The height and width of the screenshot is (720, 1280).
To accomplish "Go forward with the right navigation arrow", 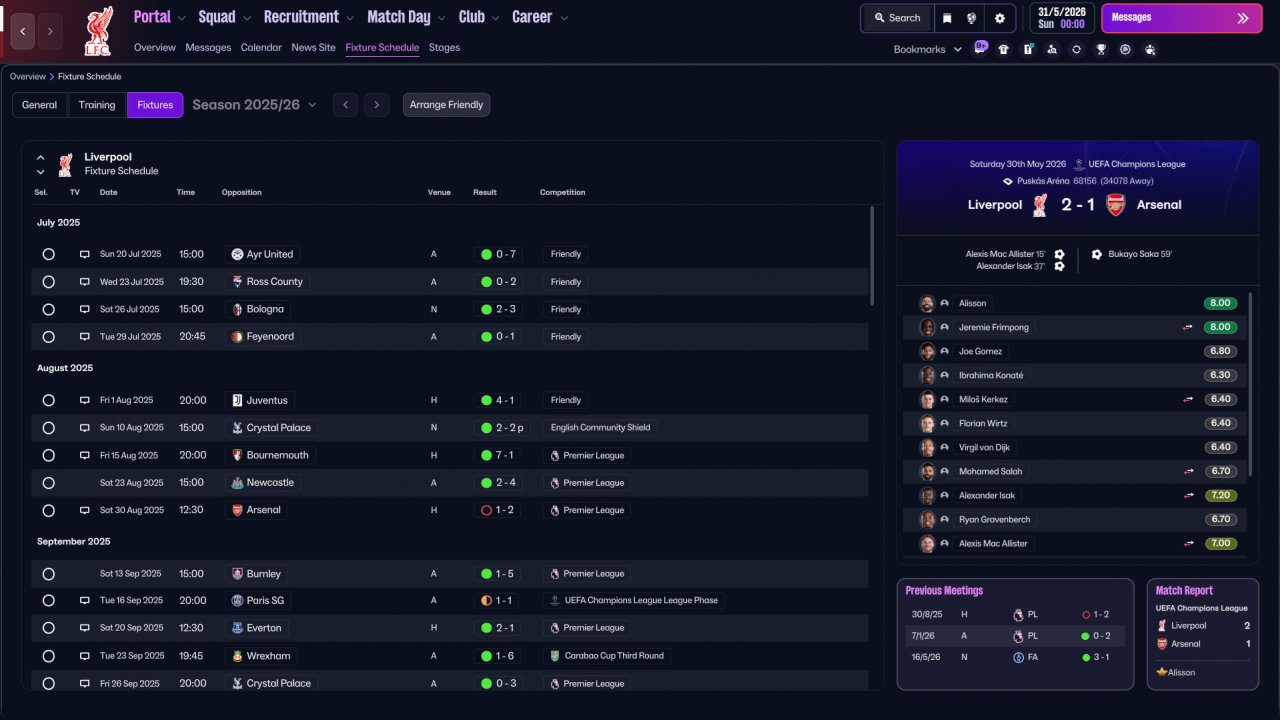I will click(x=50, y=31).
